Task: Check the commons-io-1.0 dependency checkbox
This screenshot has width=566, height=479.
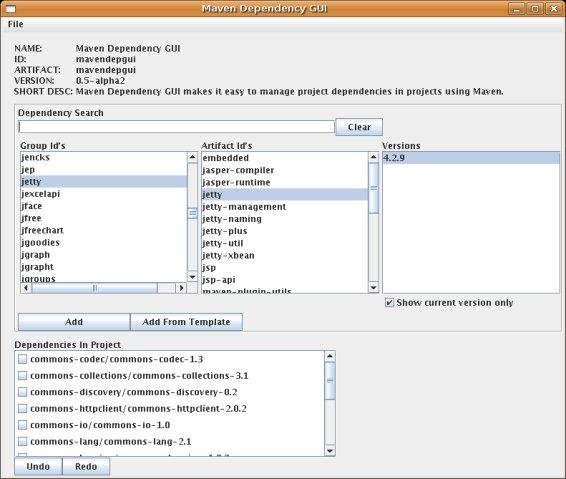Action: 22,425
